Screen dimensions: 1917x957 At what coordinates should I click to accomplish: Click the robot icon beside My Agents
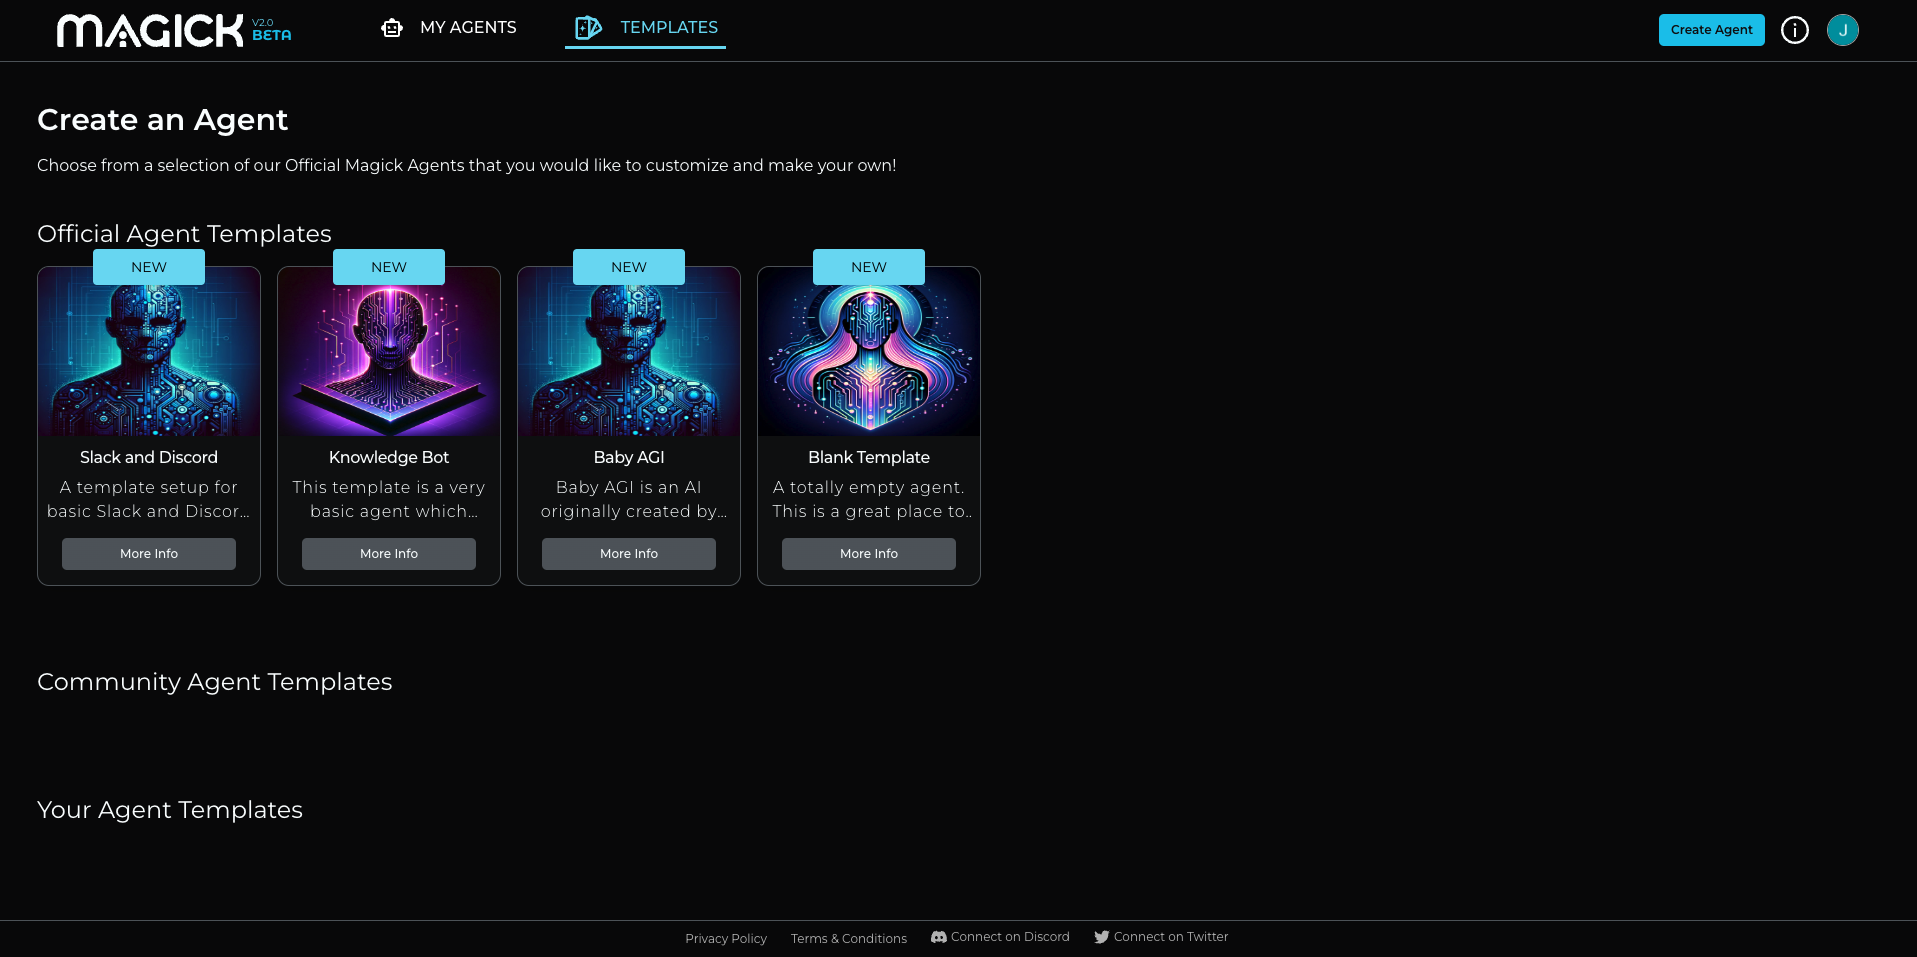point(392,28)
